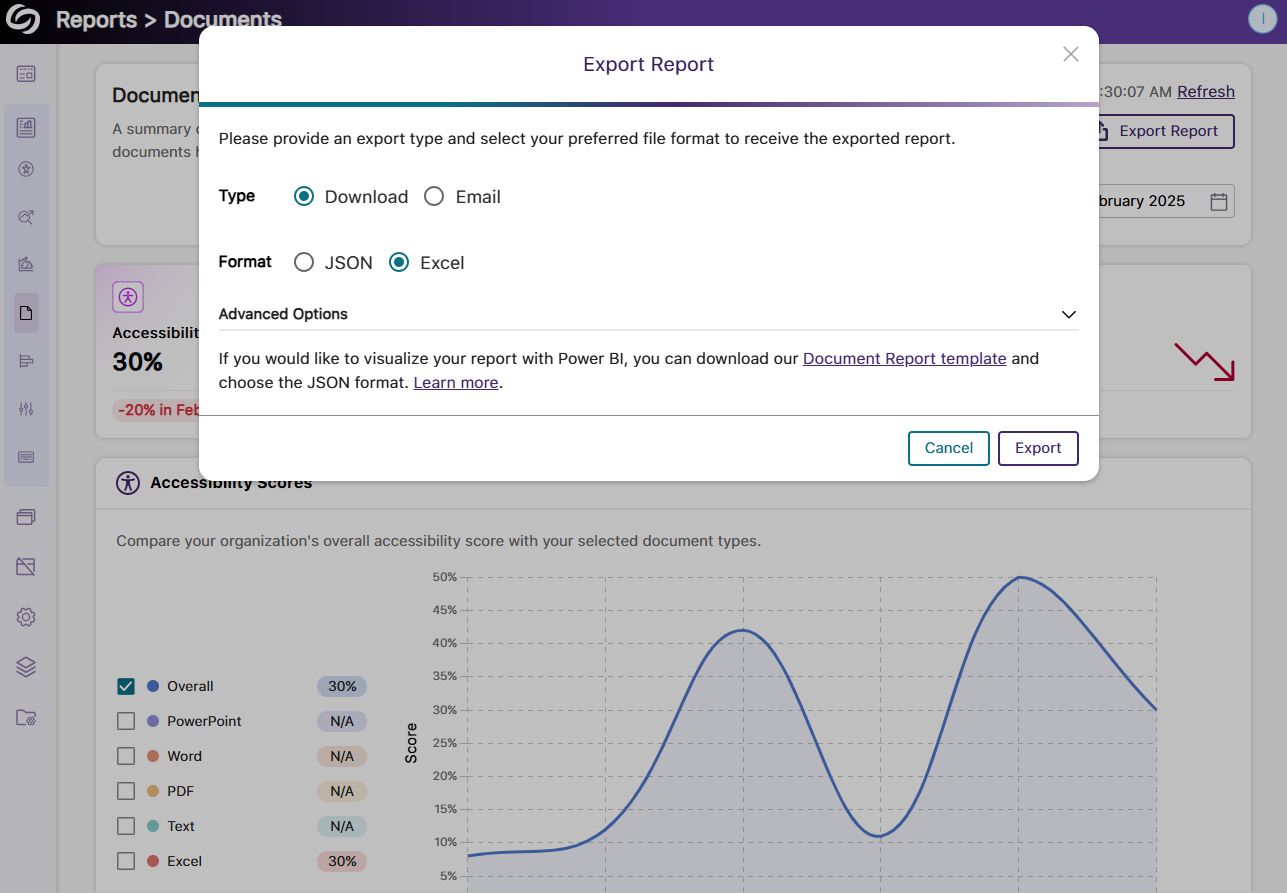Click Cancel in export dialog
This screenshot has width=1287, height=893.
point(949,448)
